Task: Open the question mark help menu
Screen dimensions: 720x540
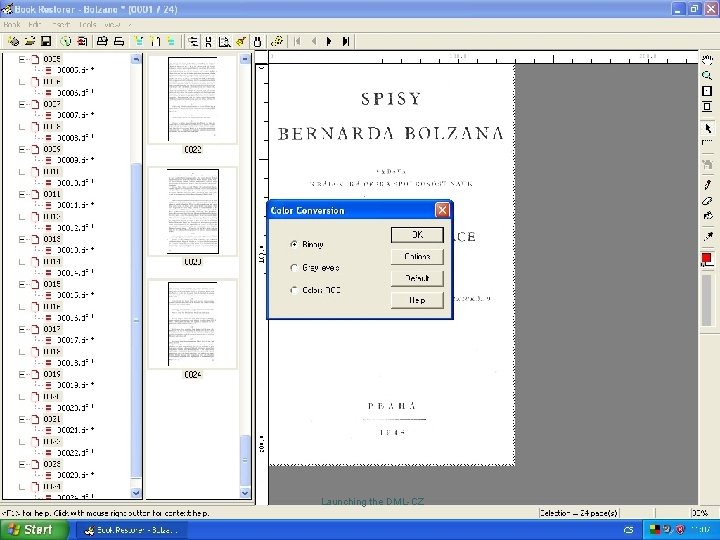Action: click(130, 25)
